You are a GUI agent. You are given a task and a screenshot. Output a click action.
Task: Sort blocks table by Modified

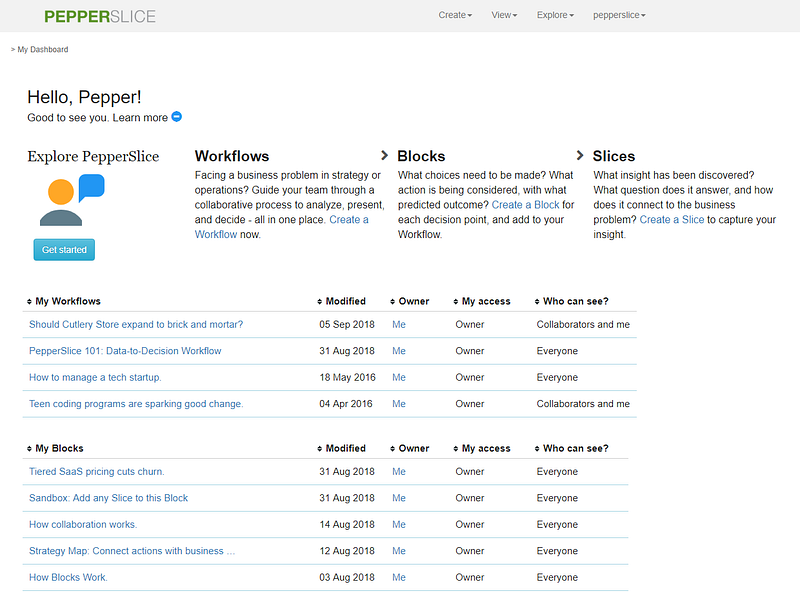point(341,448)
